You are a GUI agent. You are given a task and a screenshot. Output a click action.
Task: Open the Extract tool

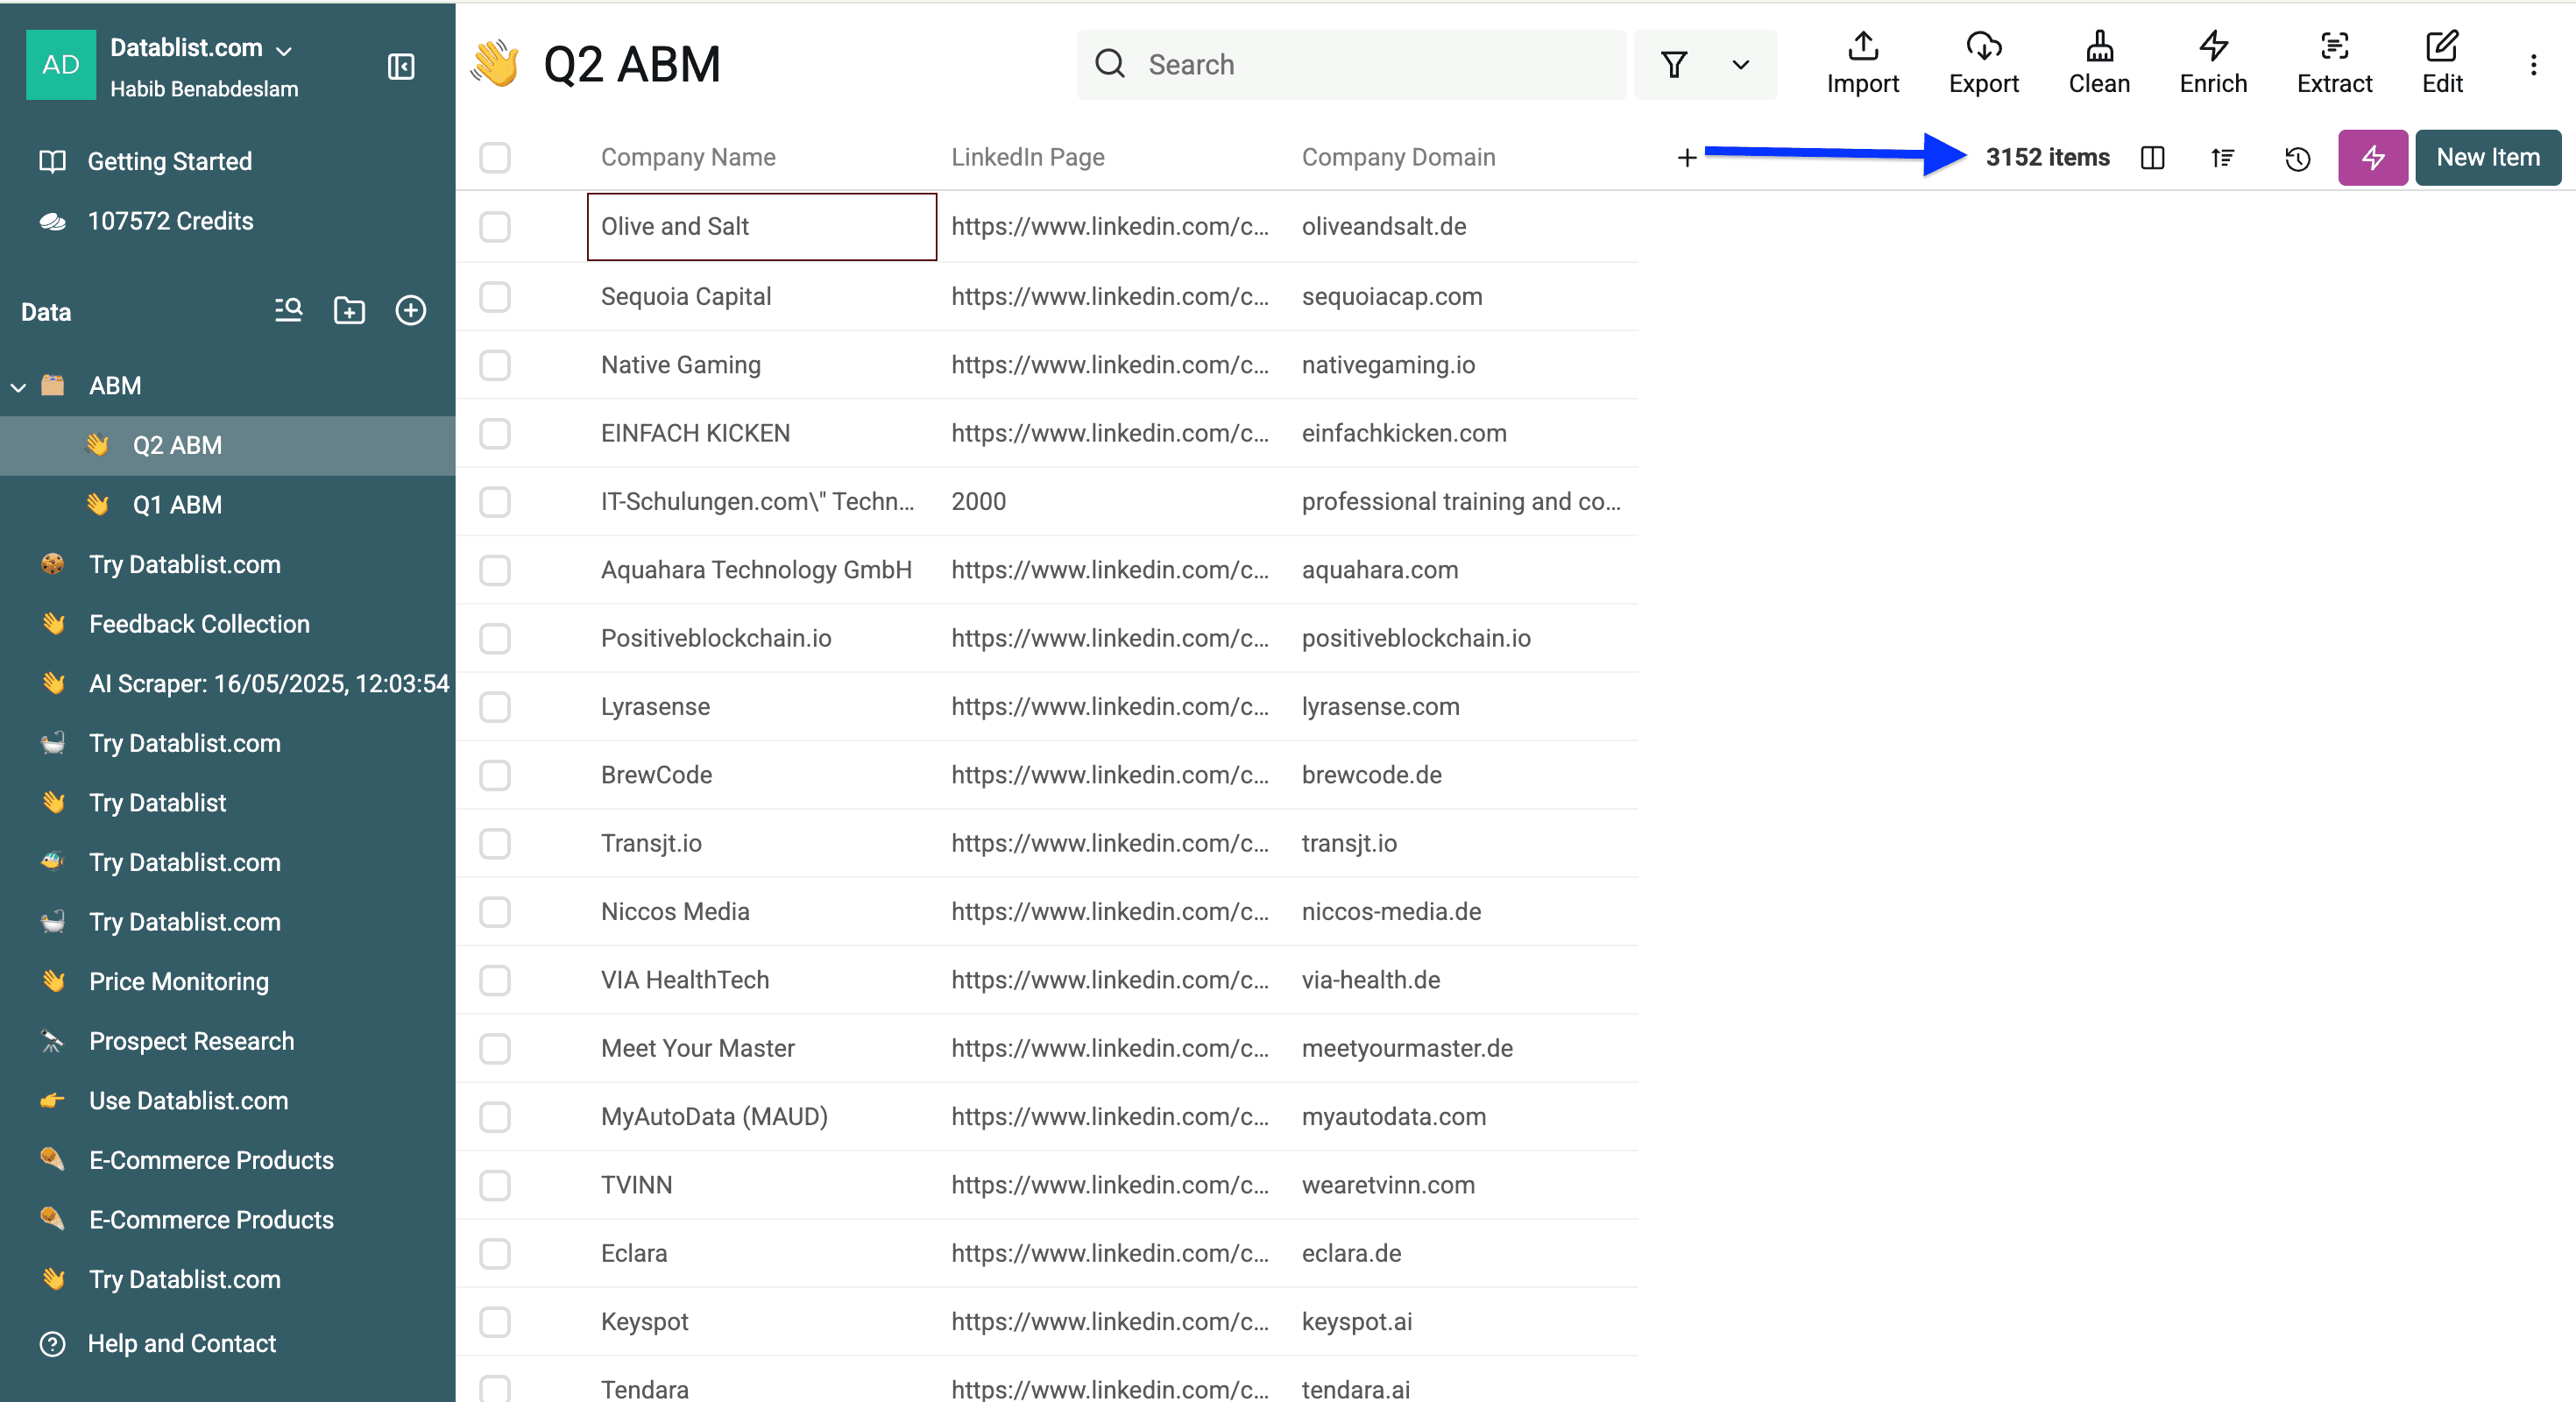coord(2335,63)
